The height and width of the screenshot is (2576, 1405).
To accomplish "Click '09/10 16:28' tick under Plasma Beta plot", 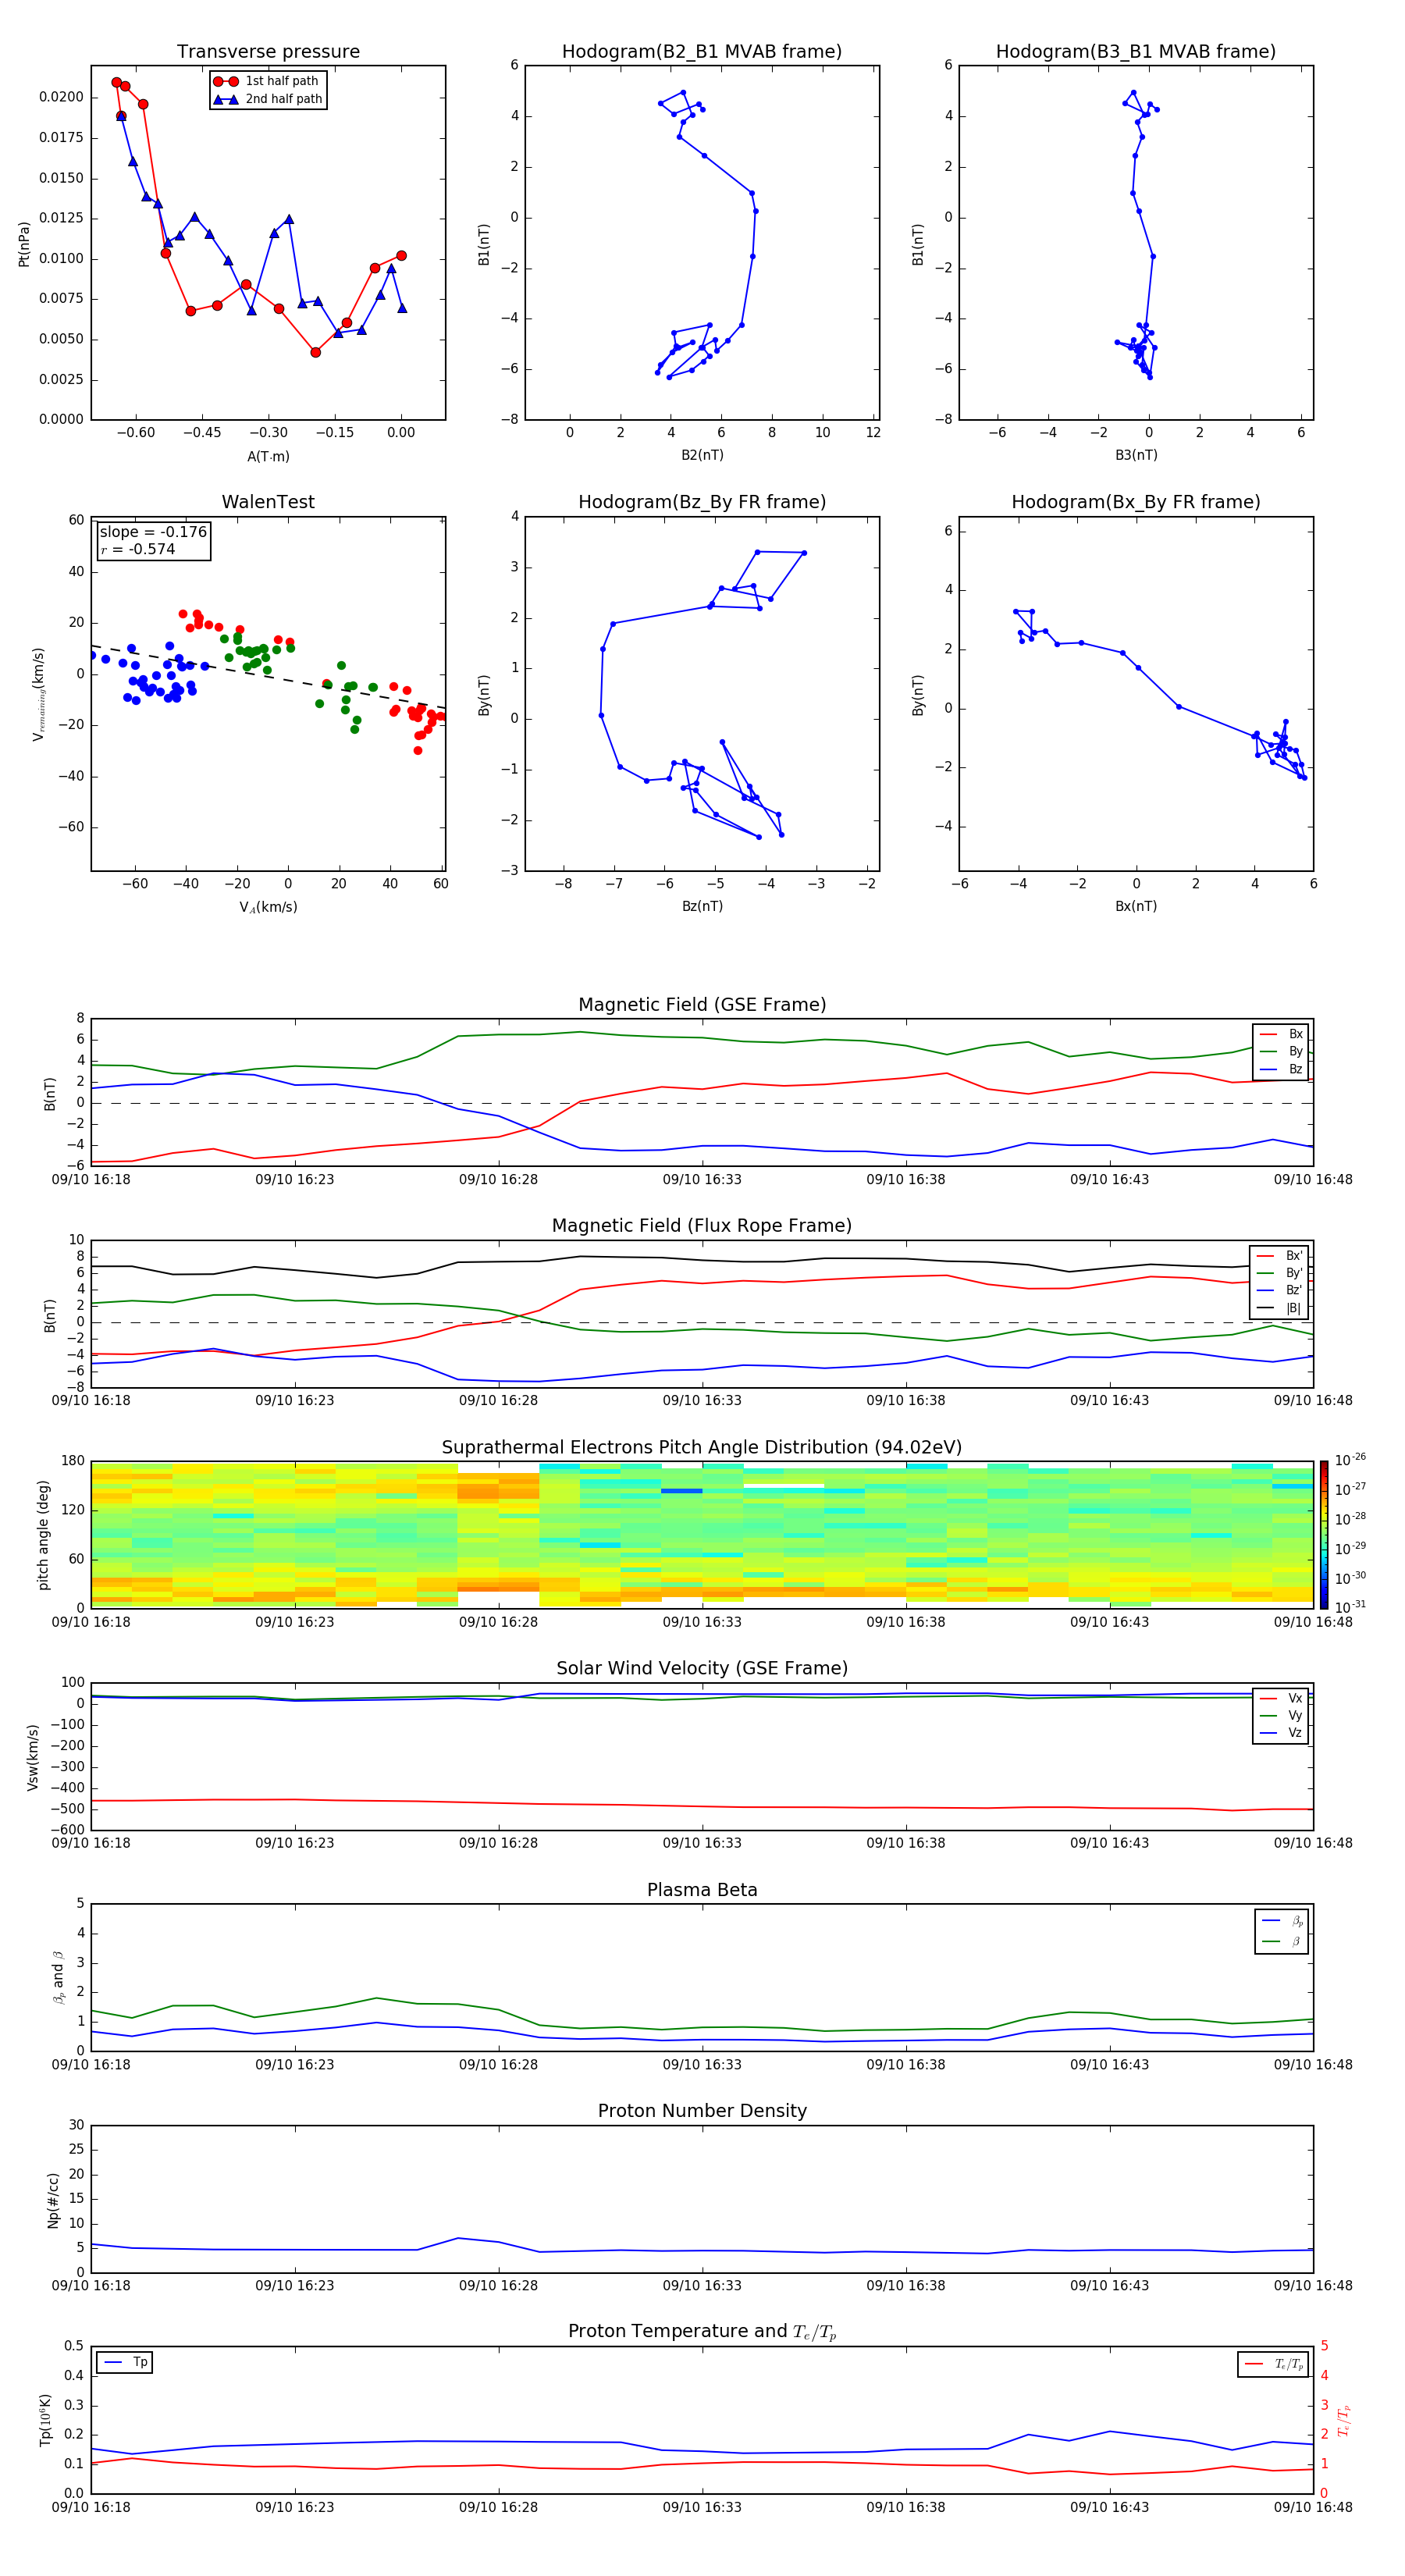I will coord(498,2064).
